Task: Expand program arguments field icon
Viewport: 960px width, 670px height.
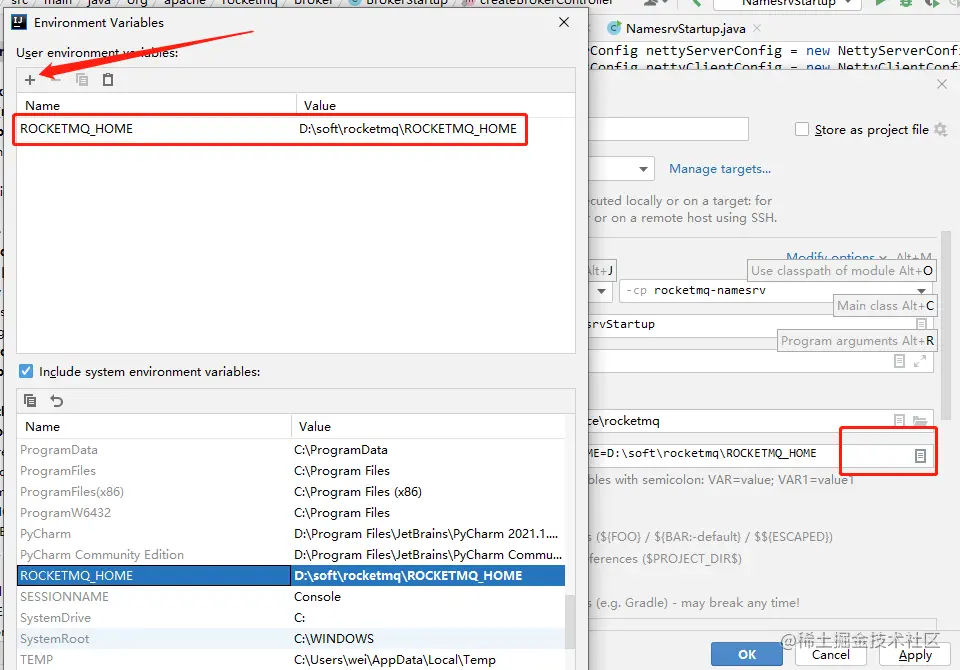Action: [x=920, y=361]
